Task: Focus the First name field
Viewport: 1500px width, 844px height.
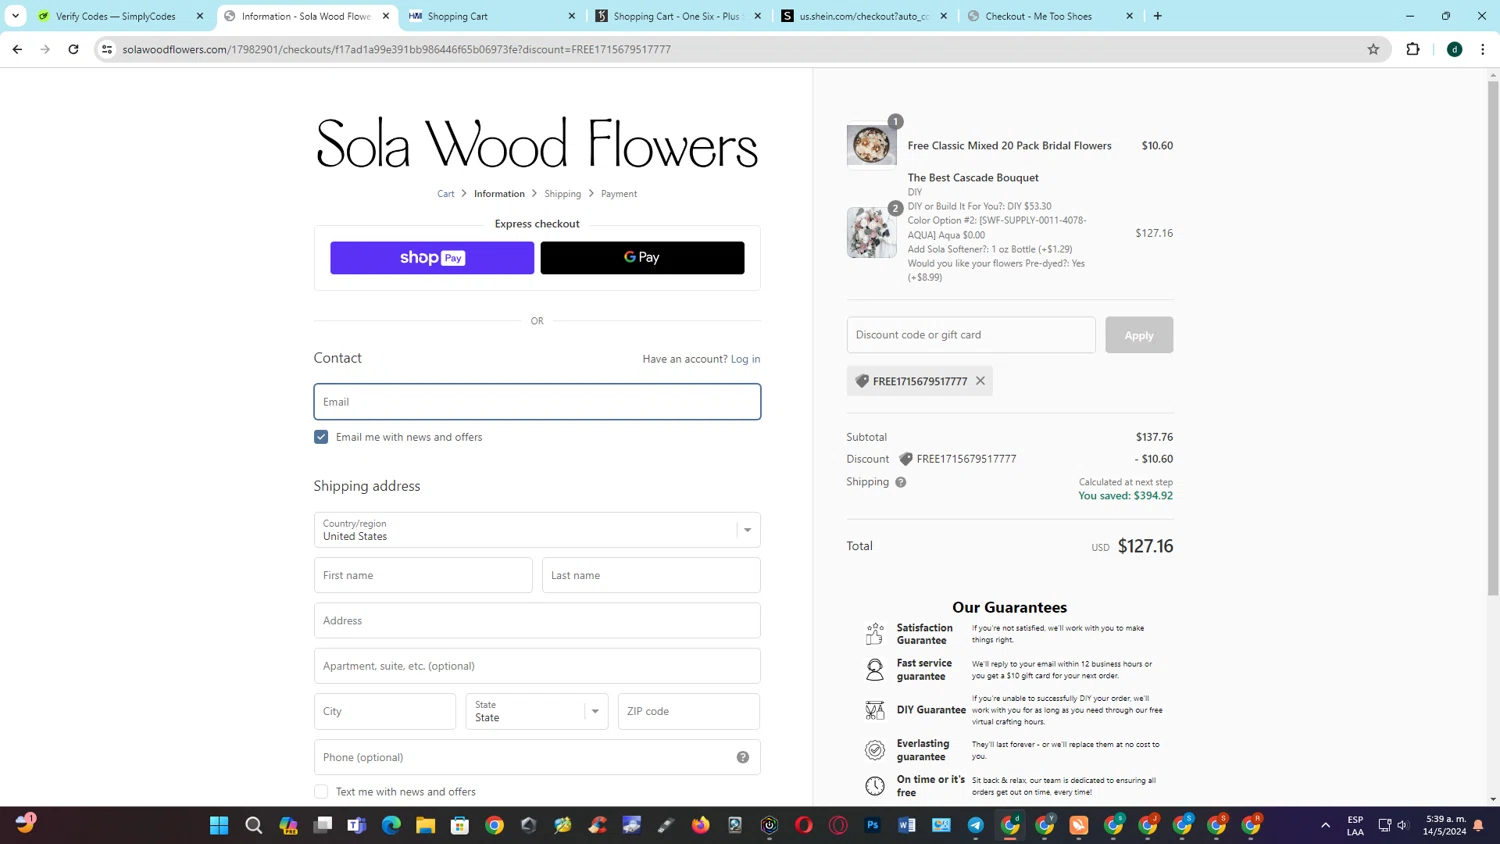Action: [x=423, y=575]
